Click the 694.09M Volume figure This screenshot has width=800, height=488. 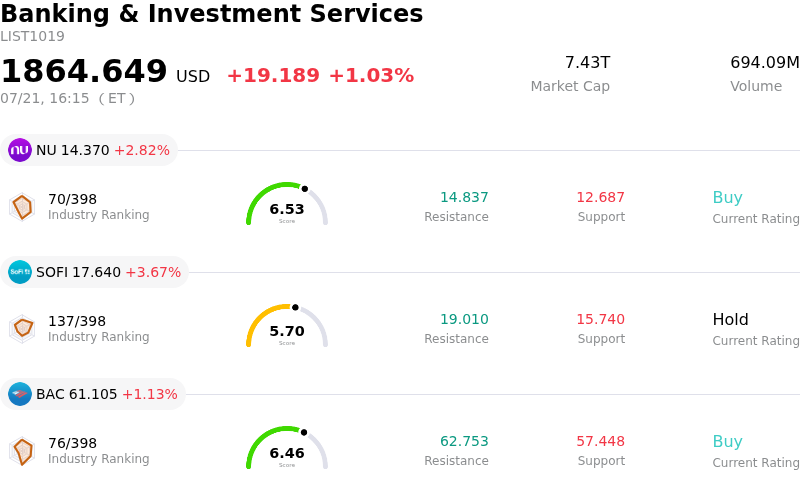pos(765,62)
